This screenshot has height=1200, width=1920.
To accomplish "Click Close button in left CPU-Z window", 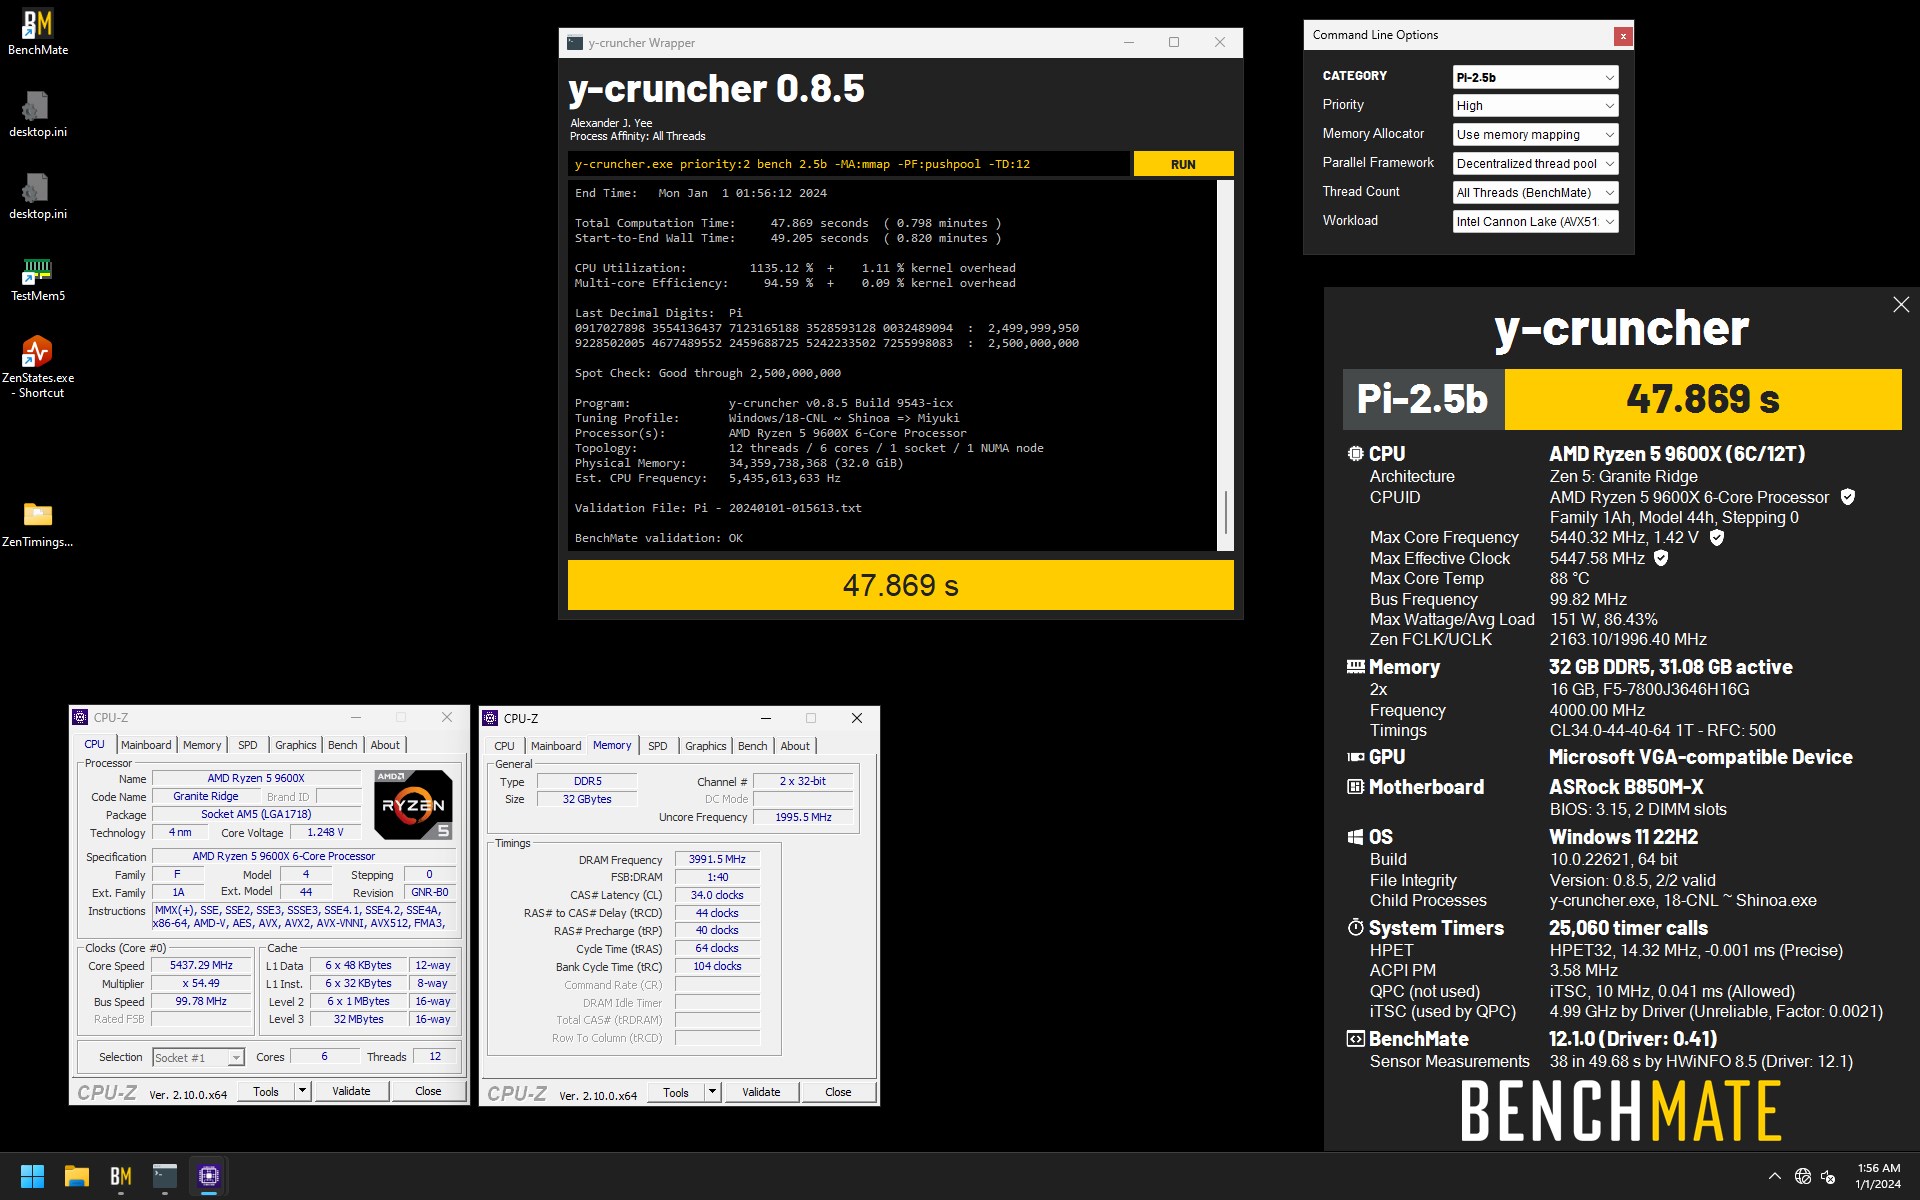I will click(x=428, y=1091).
